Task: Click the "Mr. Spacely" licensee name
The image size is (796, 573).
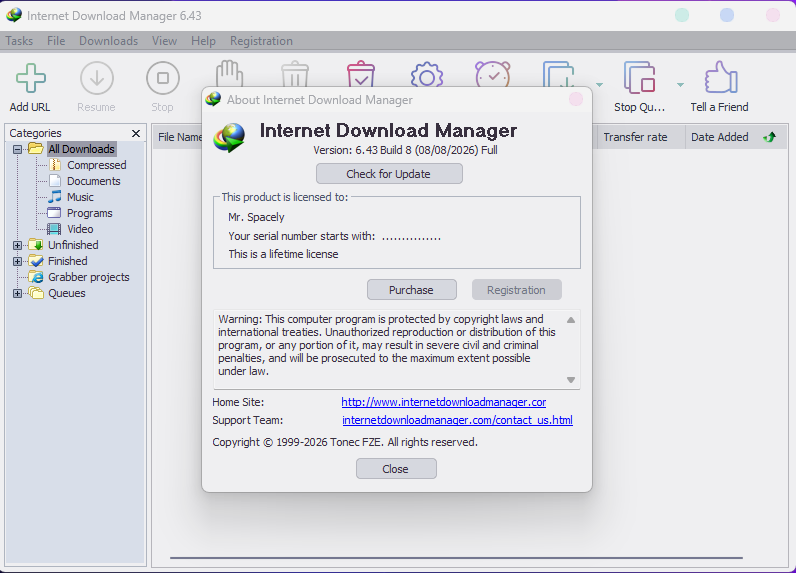Action: point(256,217)
